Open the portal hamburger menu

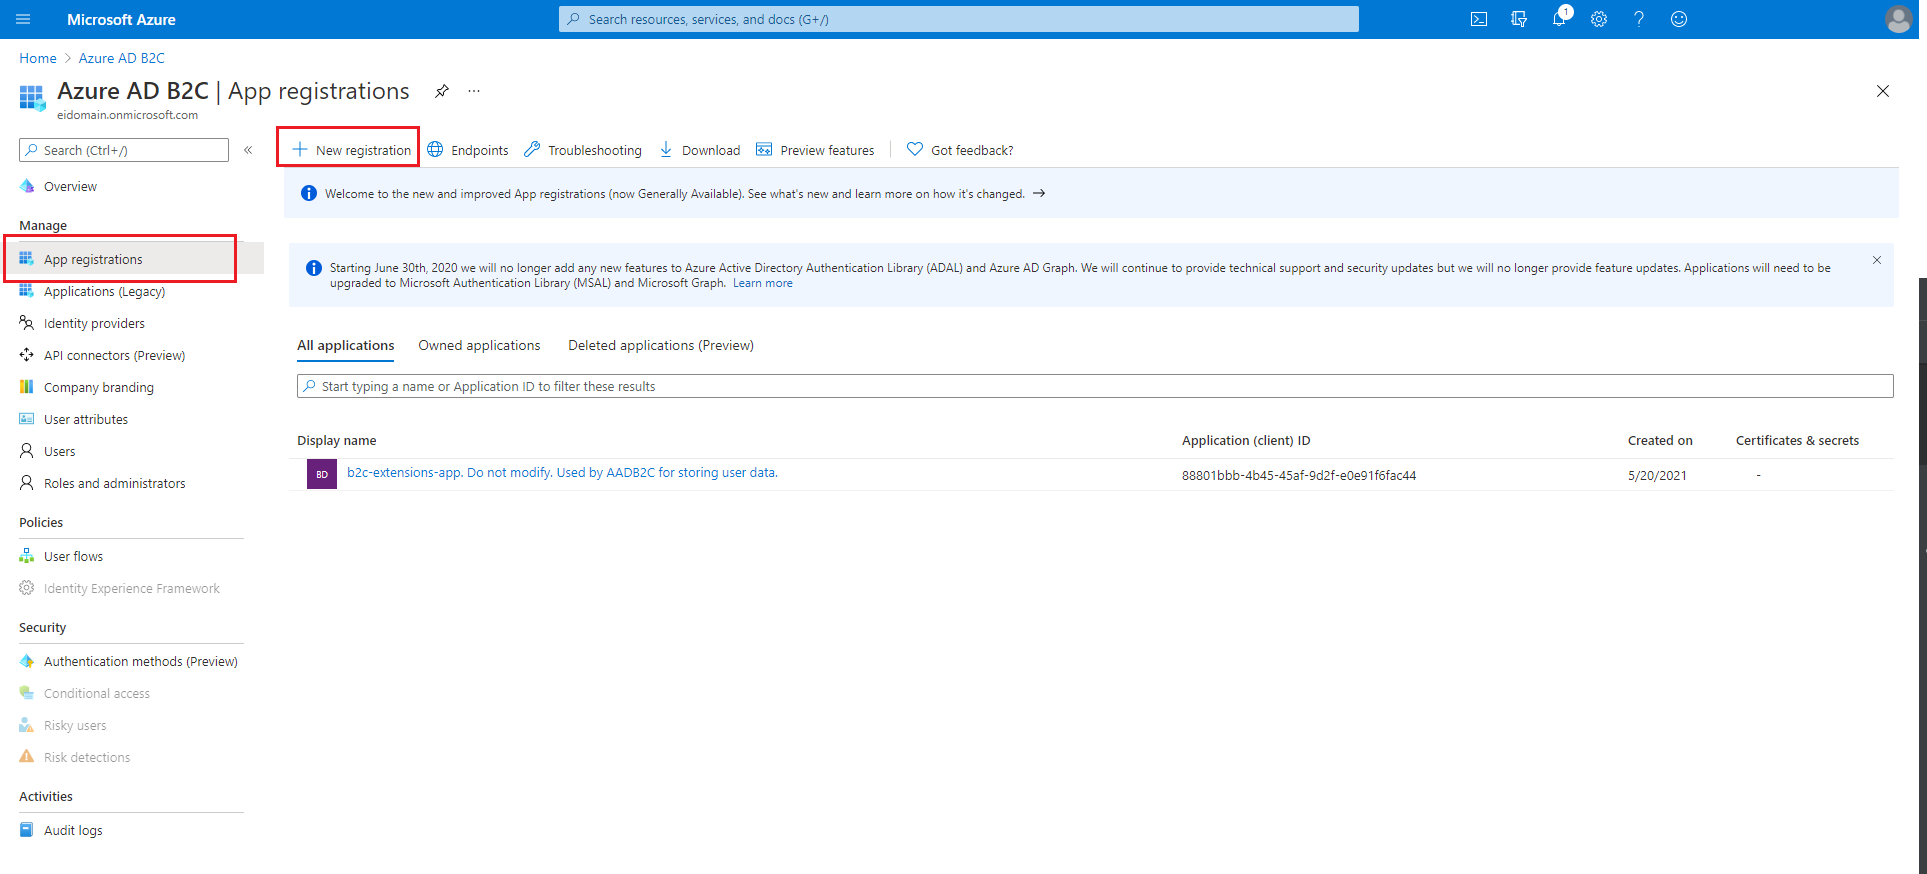[x=24, y=19]
